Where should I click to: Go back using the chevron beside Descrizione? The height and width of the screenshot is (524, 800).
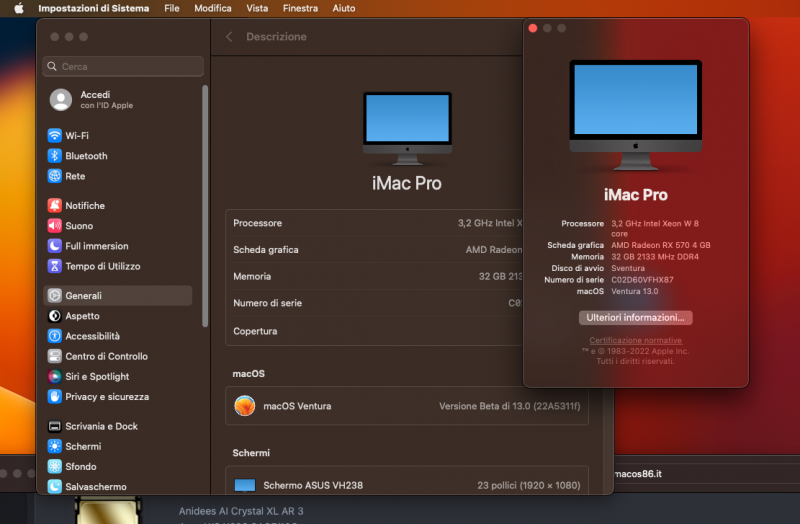tap(229, 37)
